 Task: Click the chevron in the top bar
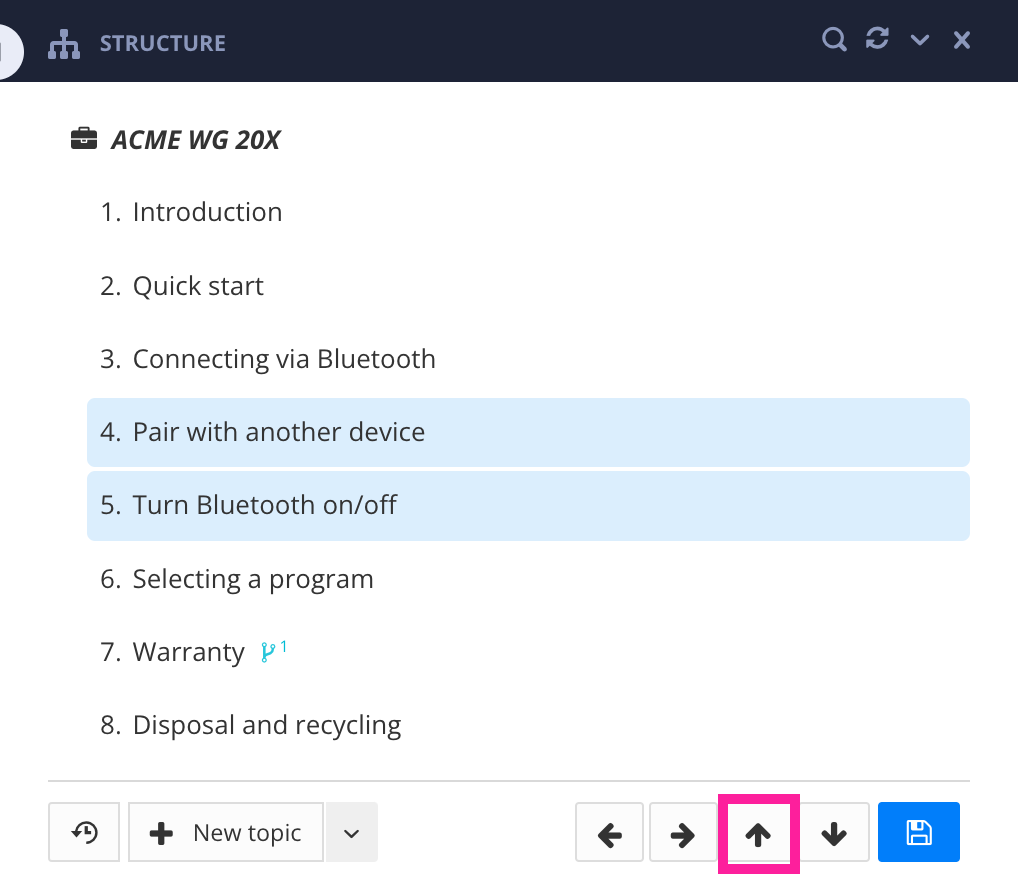(919, 39)
